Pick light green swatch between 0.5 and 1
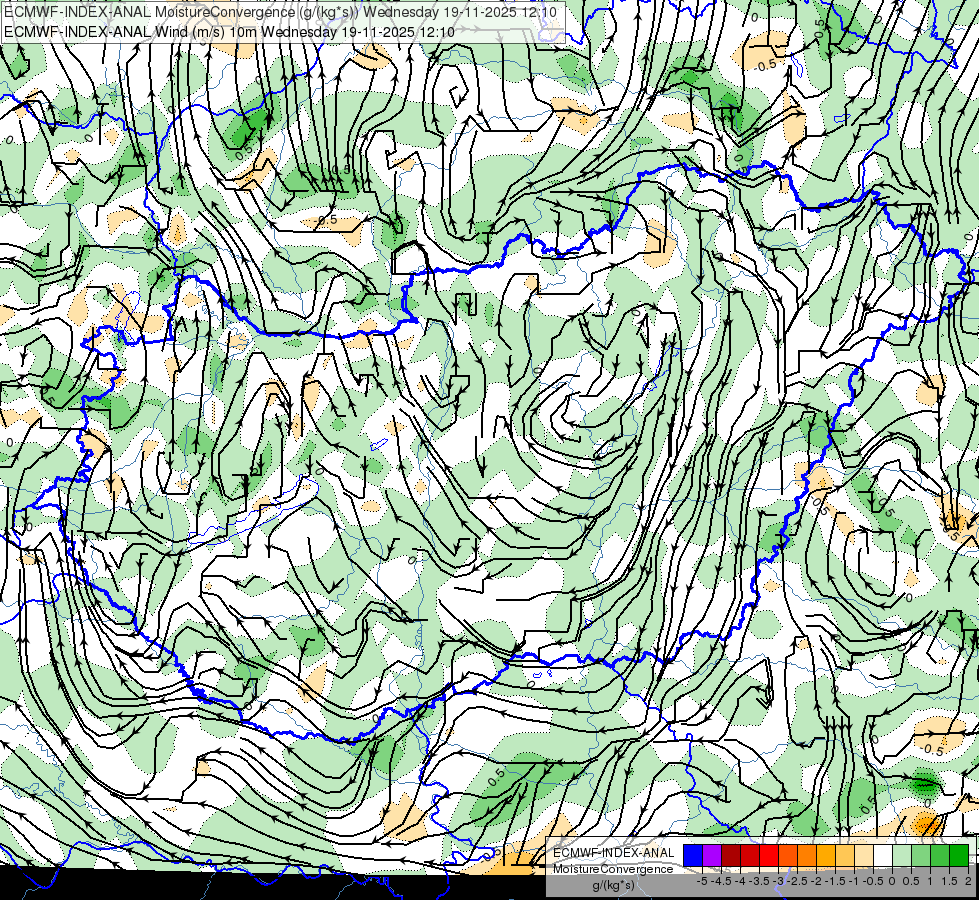The width and height of the screenshot is (979, 900). coord(921,855)
